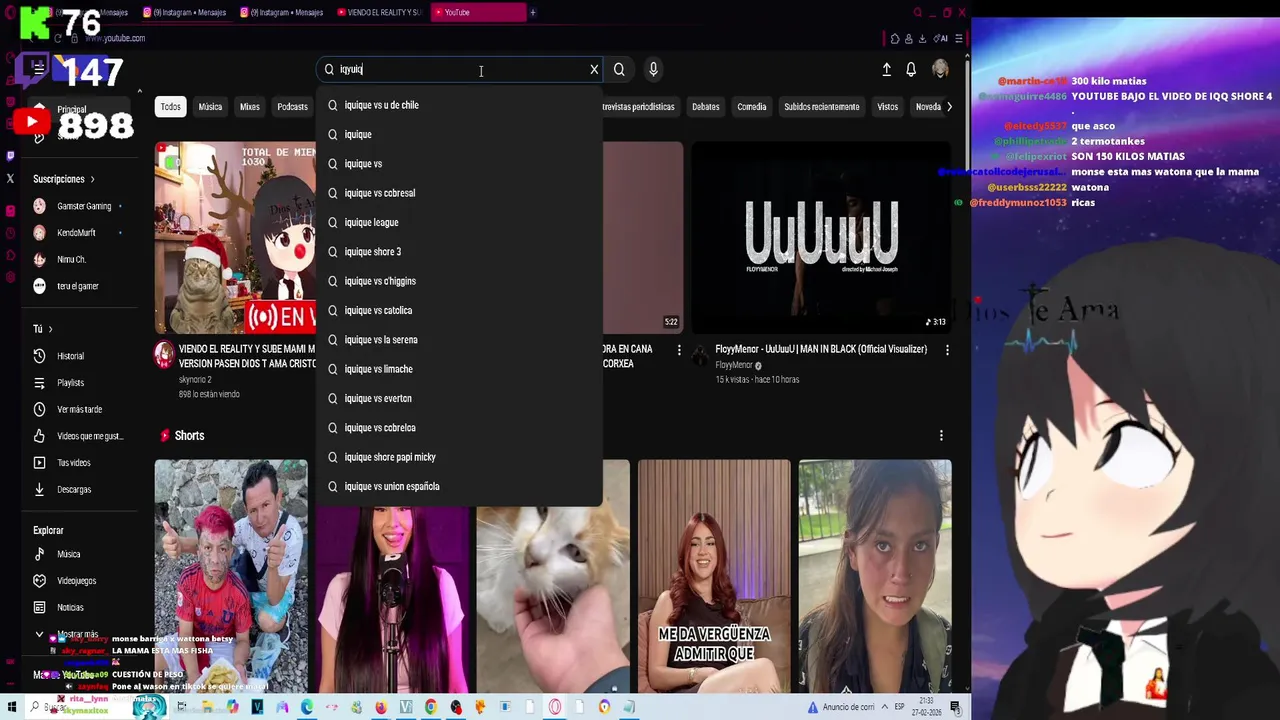Open Windows Start menu
This screenshot has width=1280, height=720.
point(10,707)
